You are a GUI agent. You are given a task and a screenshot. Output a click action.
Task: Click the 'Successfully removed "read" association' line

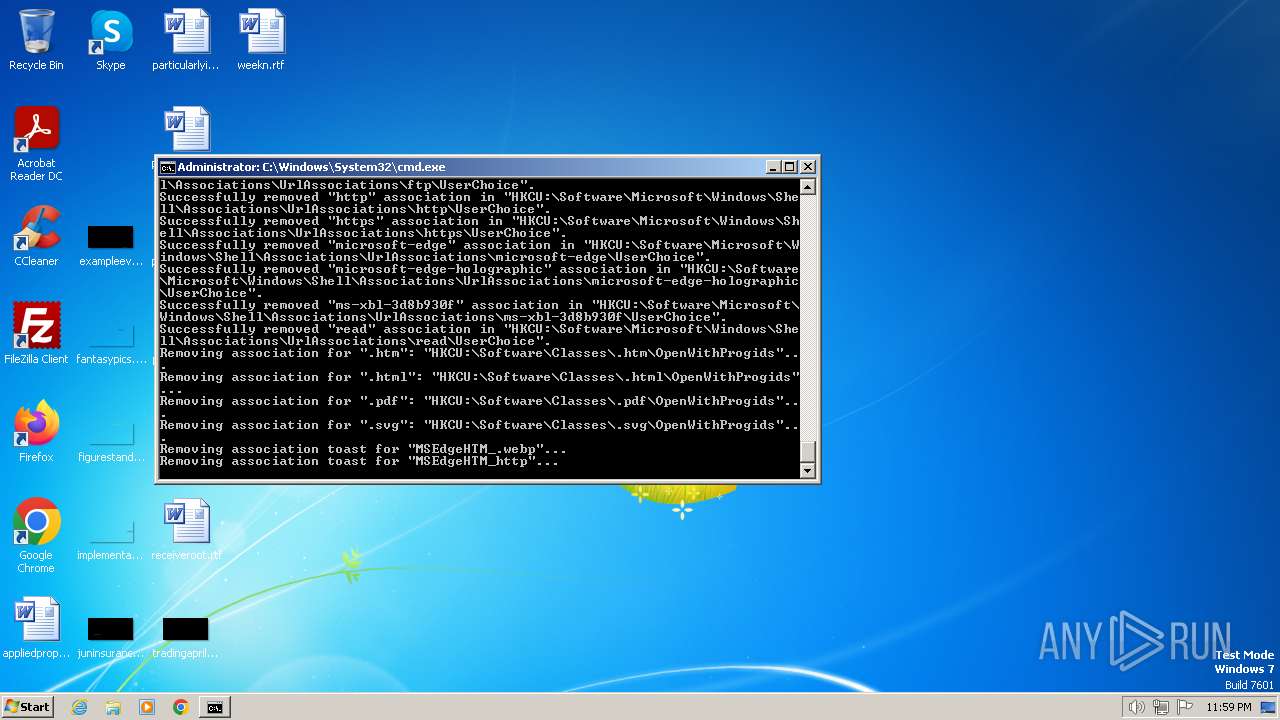pos(479,335)
